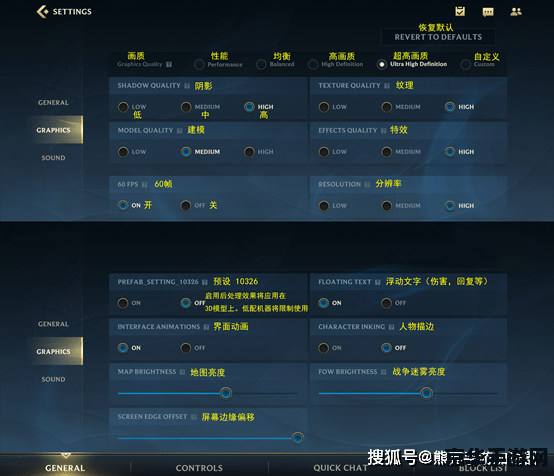Image resolution: width=554 pixels, height=476 pixels.
Task: Turn Character Inking on
Action: 324,348
